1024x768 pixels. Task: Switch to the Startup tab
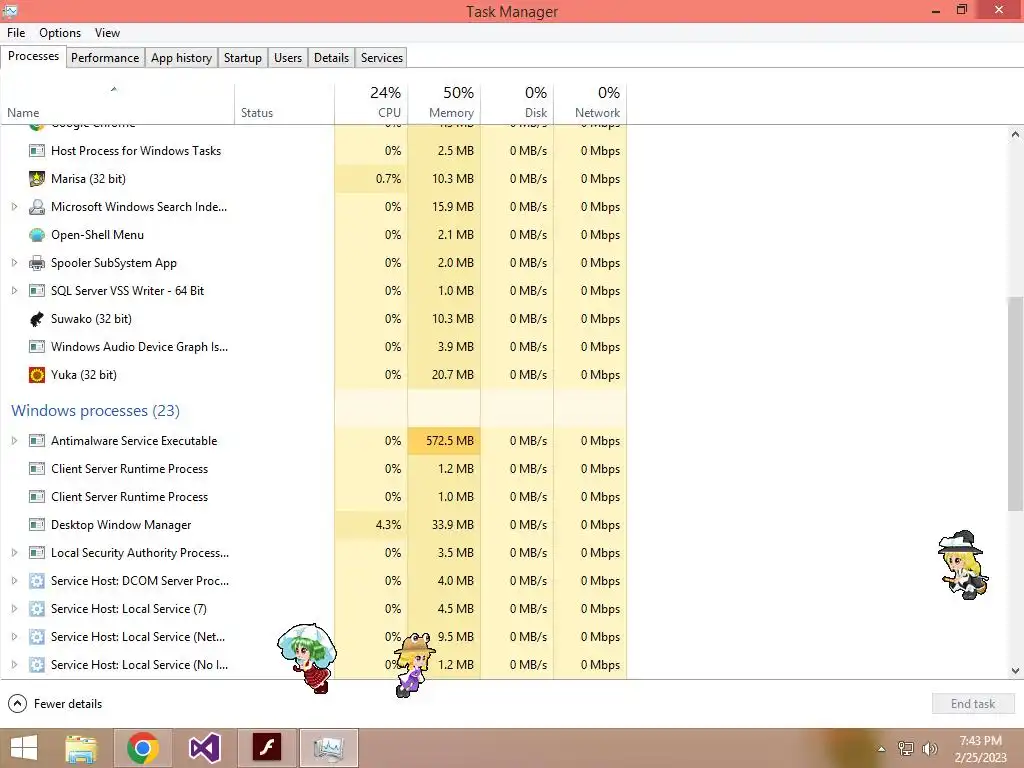[x=243, y=57]
